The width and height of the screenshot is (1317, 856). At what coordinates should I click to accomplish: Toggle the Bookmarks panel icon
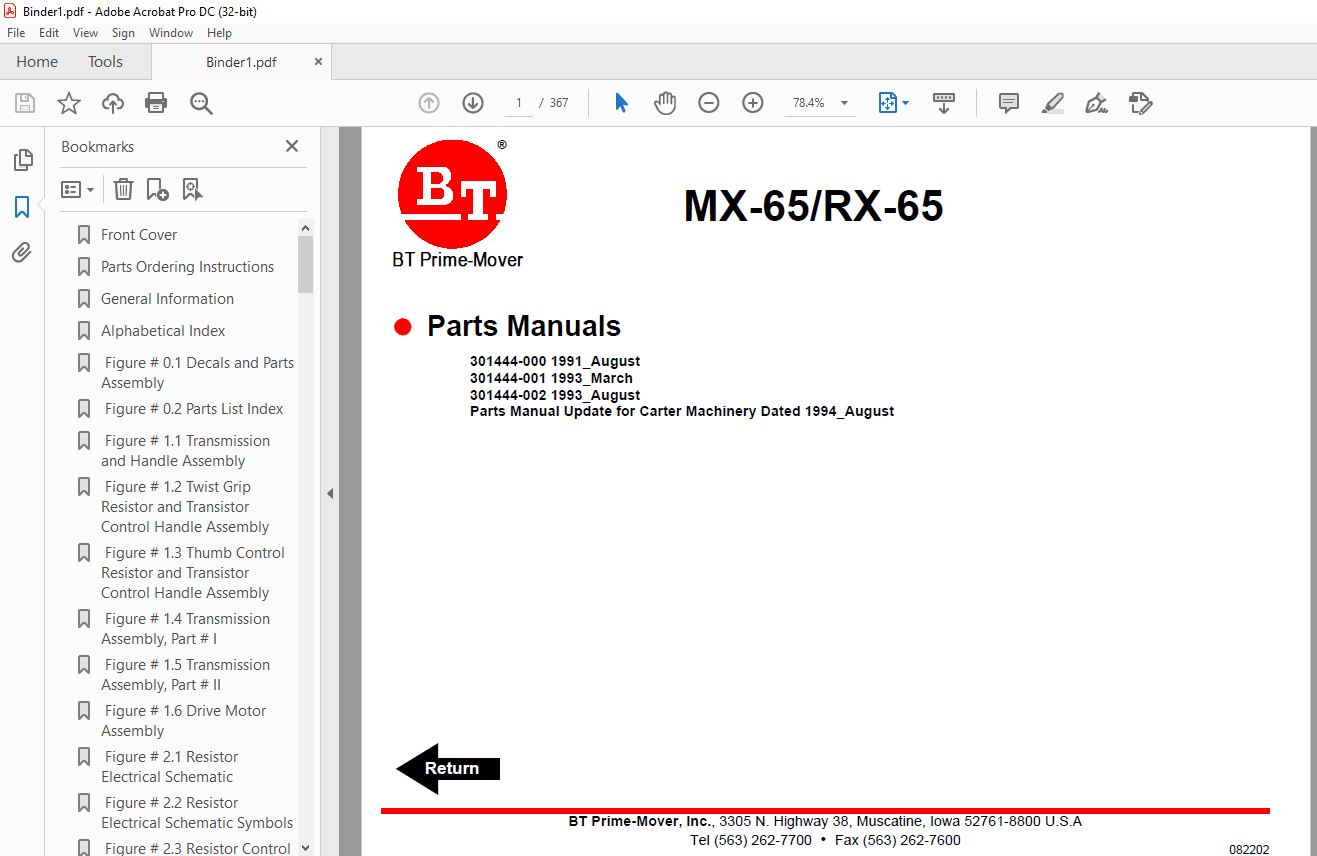point(22,207)
